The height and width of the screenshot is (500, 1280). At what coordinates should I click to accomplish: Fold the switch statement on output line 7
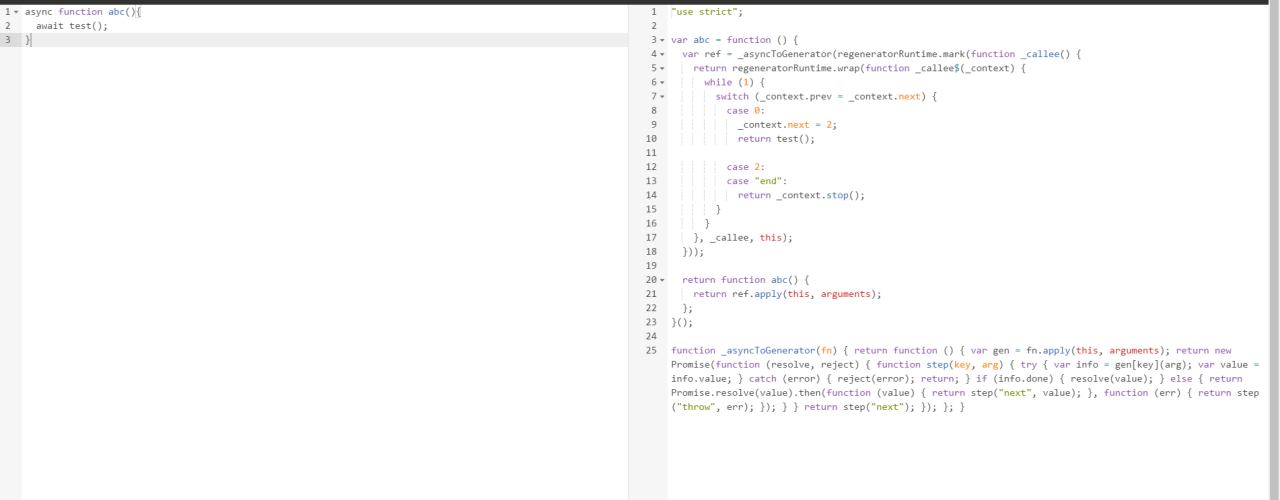pos(662,97)
